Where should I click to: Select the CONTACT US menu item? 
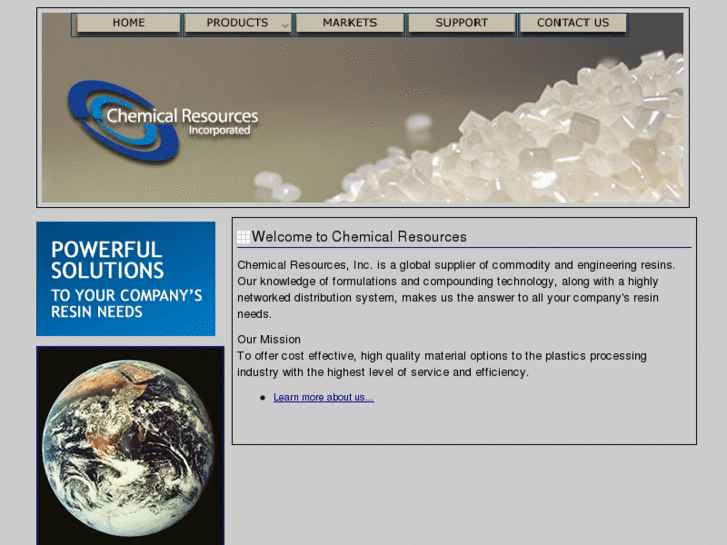[573, 23]
